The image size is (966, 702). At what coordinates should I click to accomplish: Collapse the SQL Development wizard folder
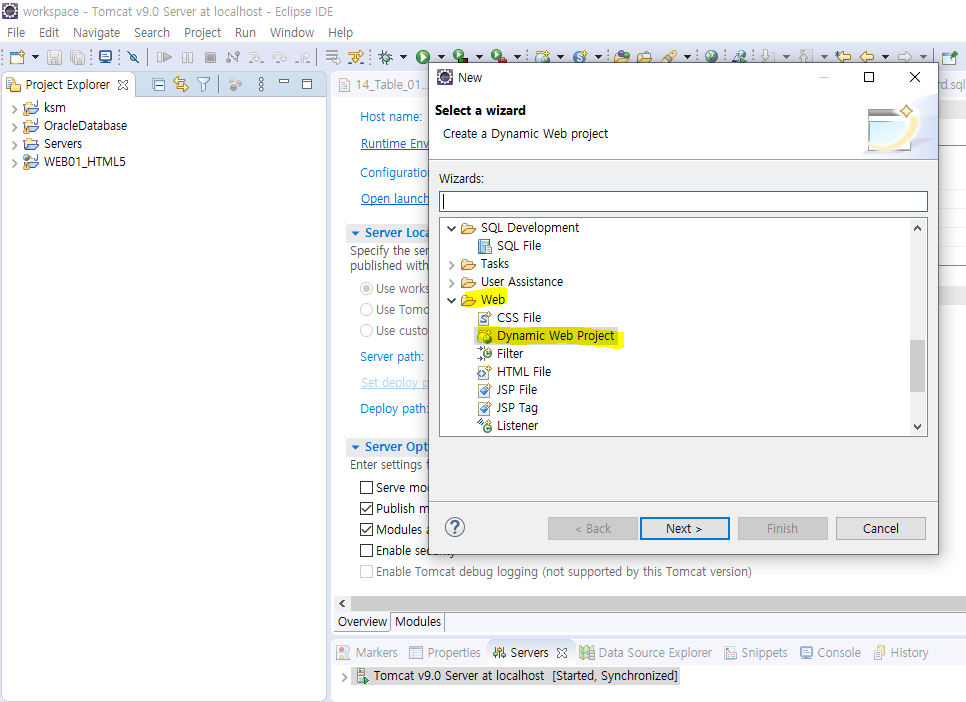[452, 228]
